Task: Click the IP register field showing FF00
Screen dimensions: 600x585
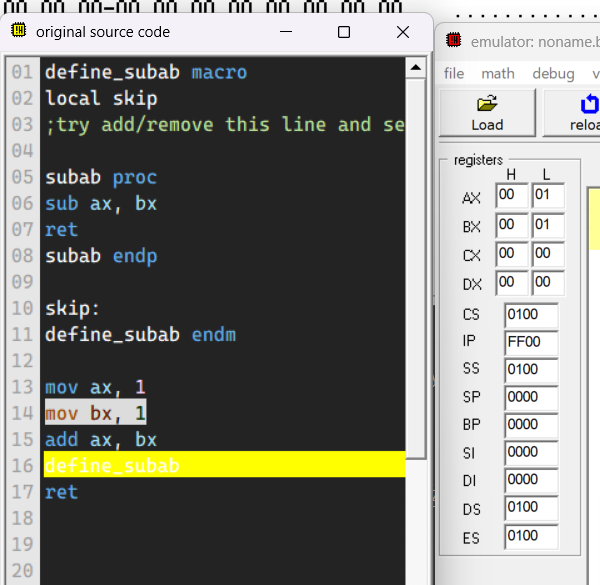Action: [x=531, y=343]
